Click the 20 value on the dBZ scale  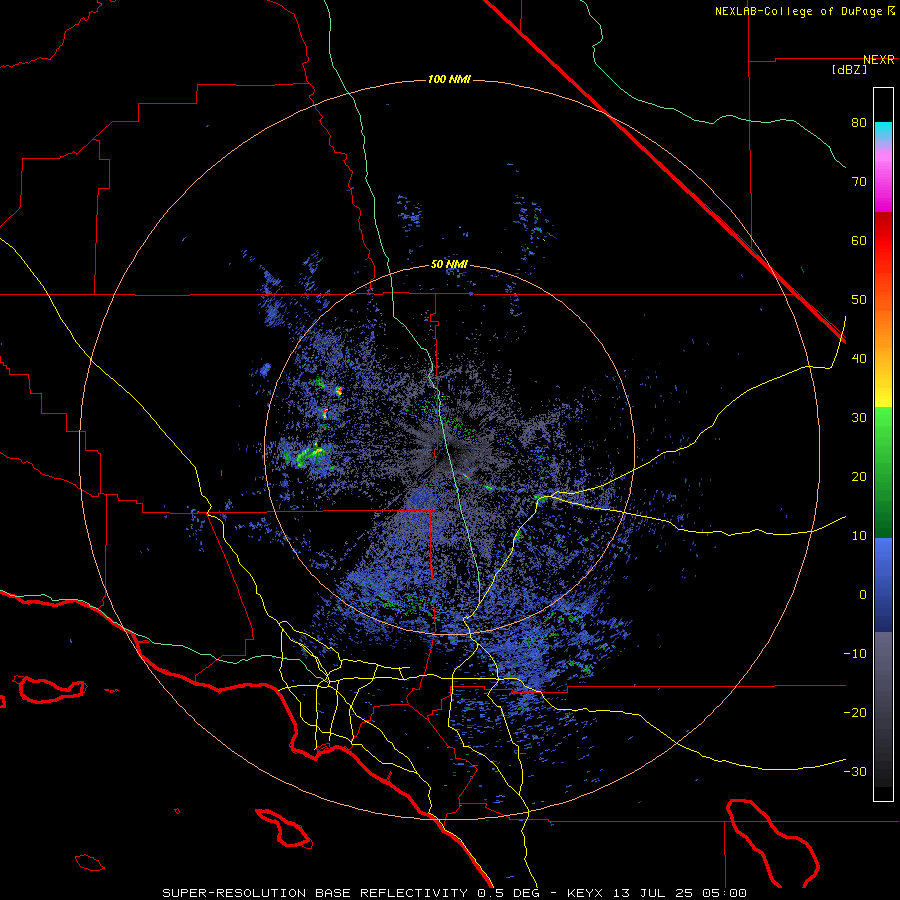859,477
